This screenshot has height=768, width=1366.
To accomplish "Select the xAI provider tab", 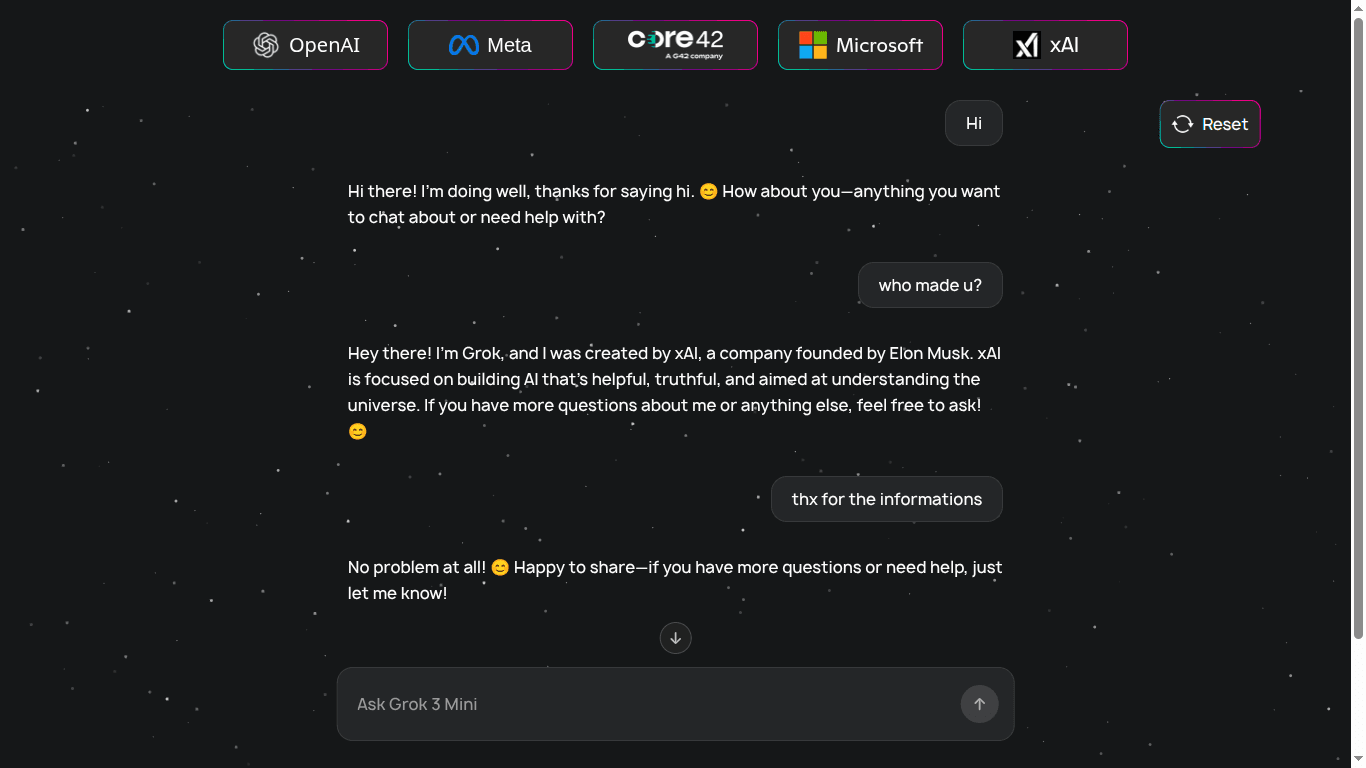I will pos(1045,44).
